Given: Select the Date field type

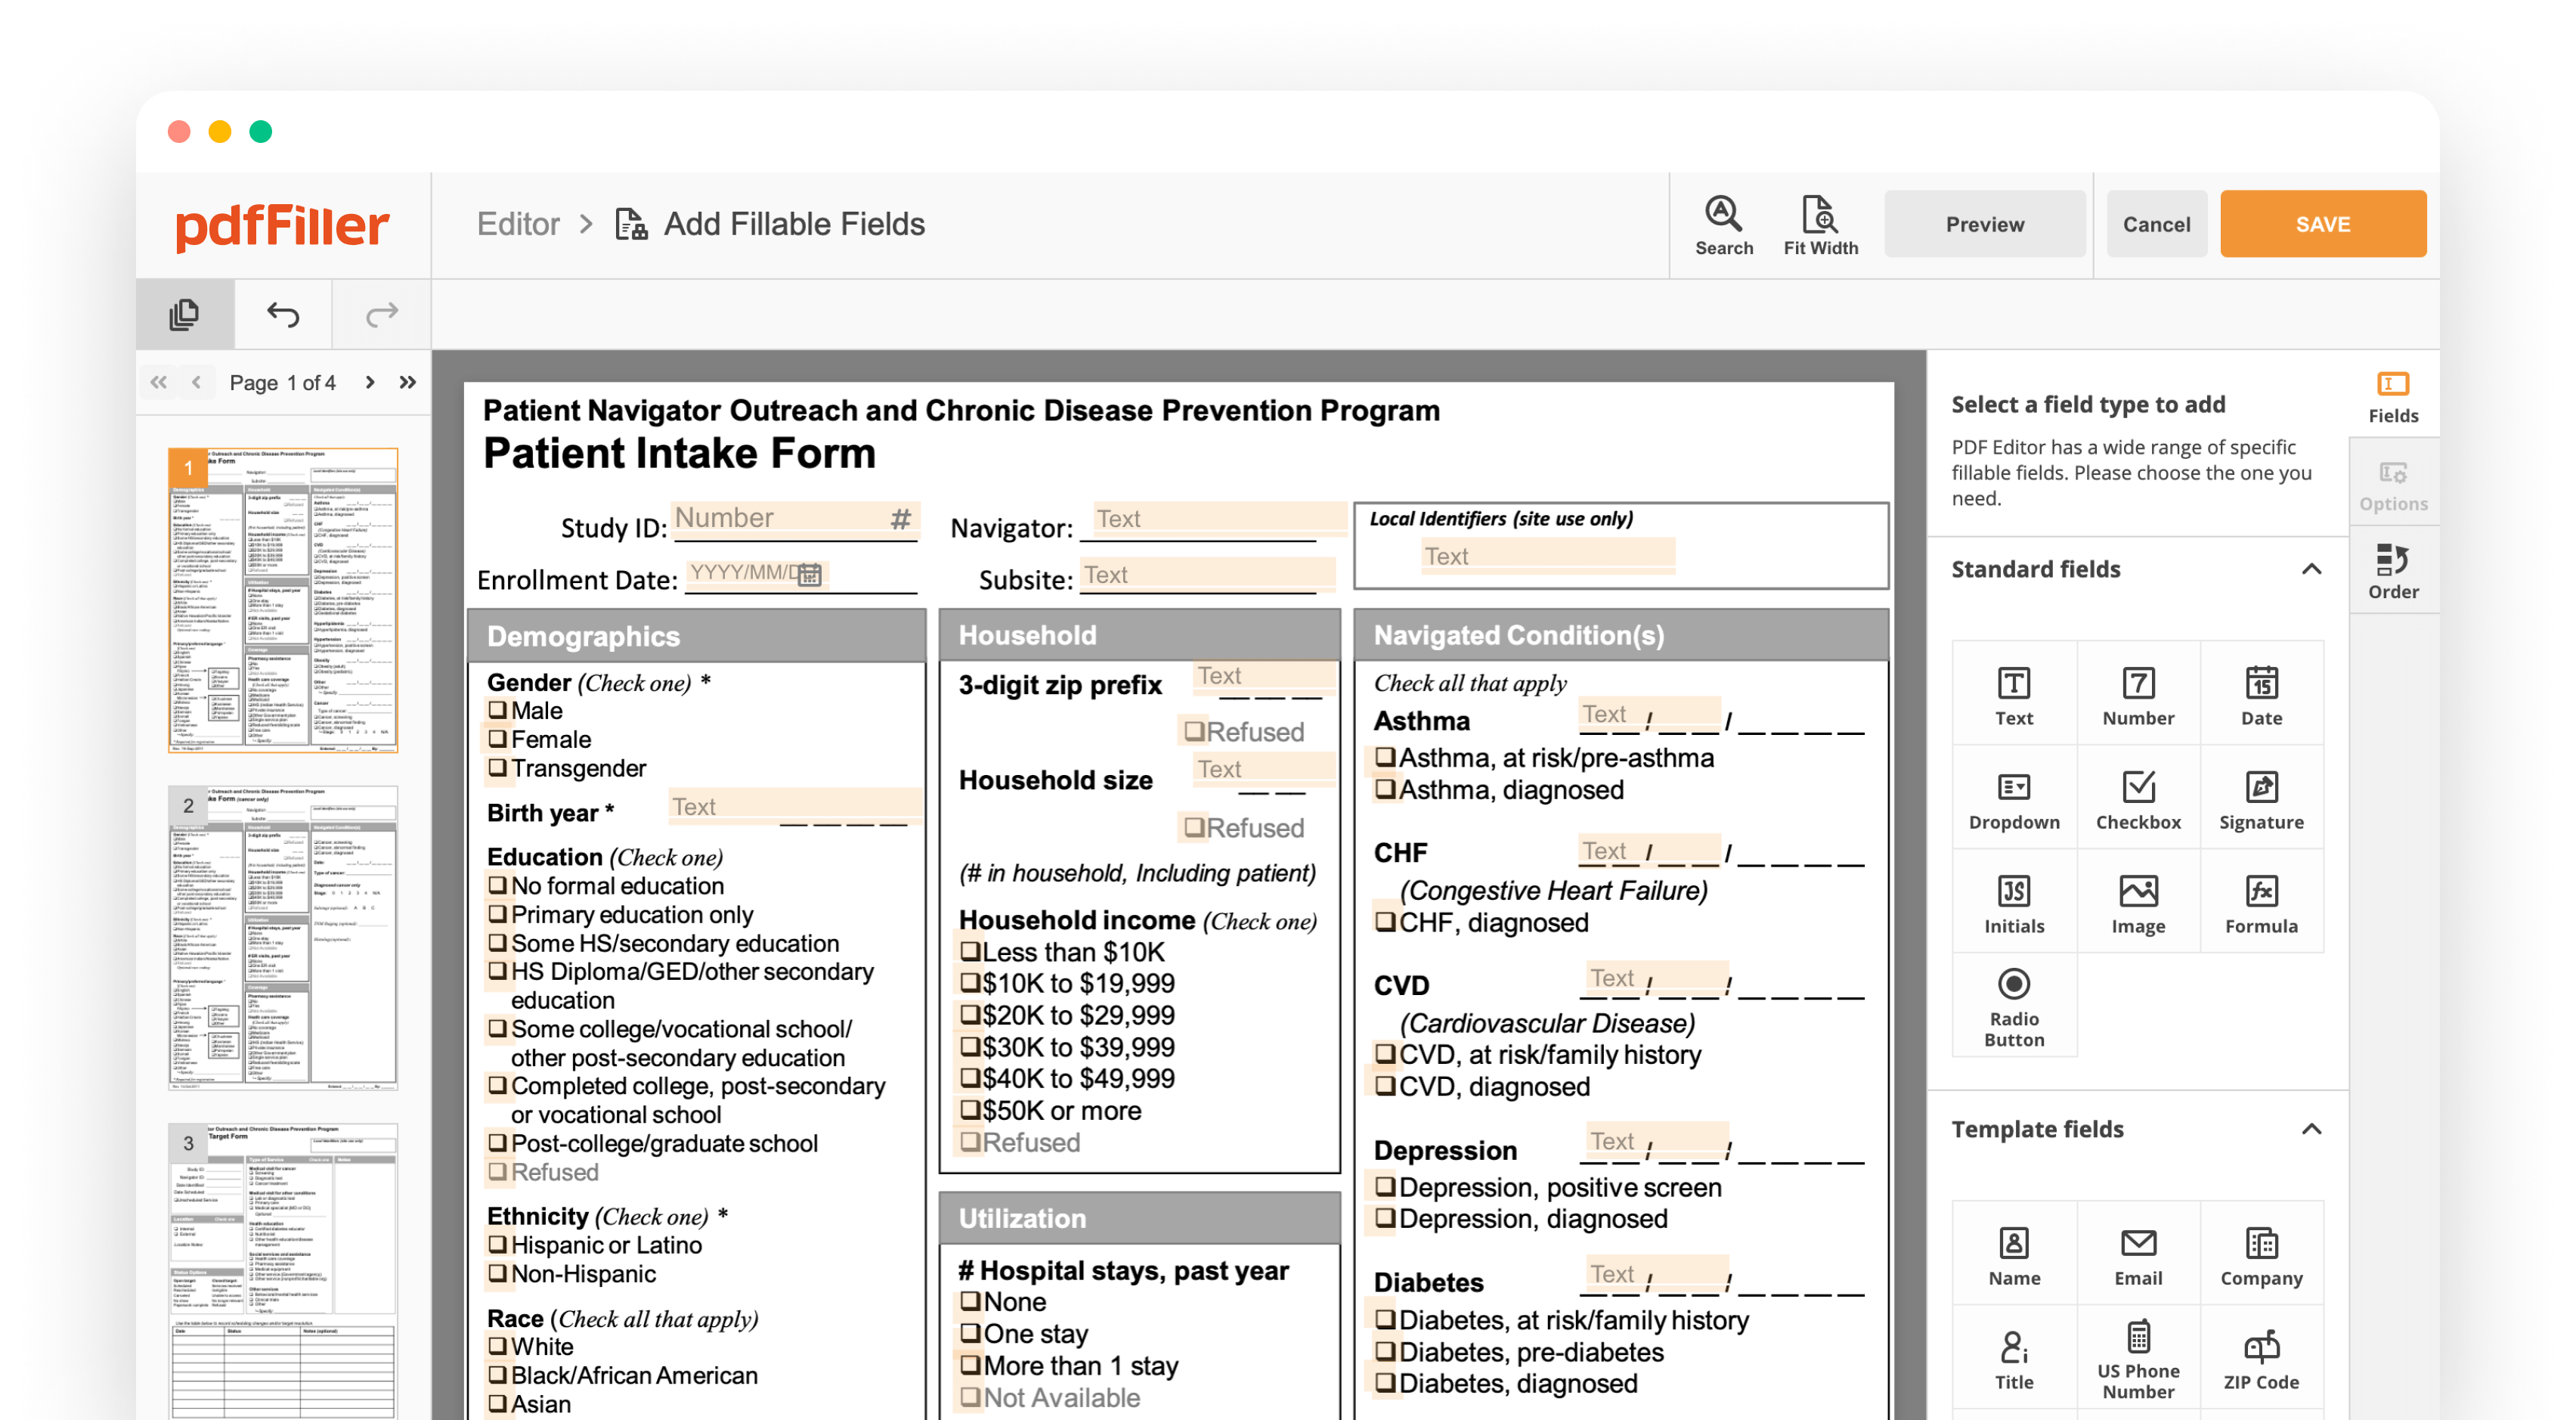Looking at the screenshot, I should [x=2262, y=693].
